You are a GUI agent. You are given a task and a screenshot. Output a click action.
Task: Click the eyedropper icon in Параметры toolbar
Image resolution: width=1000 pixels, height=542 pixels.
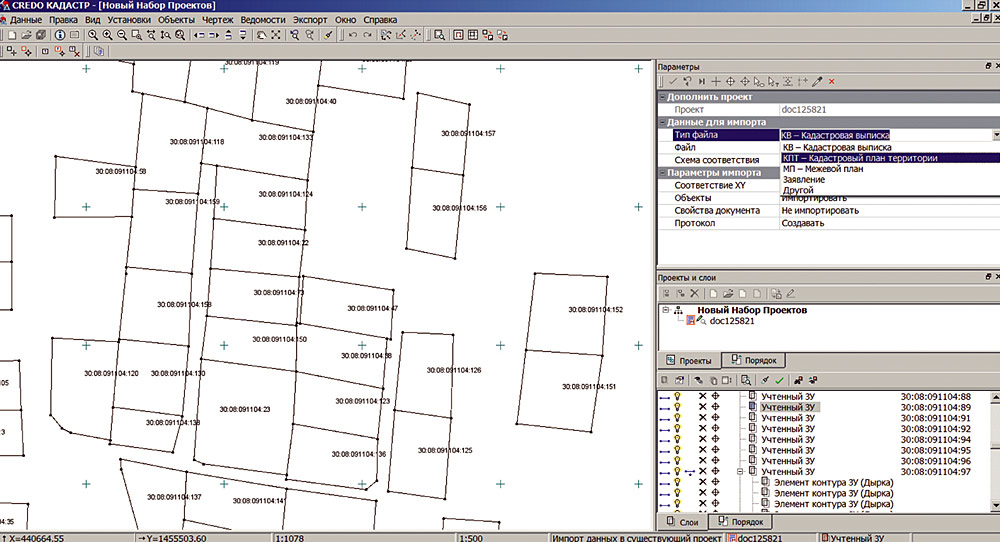[817, 82]
